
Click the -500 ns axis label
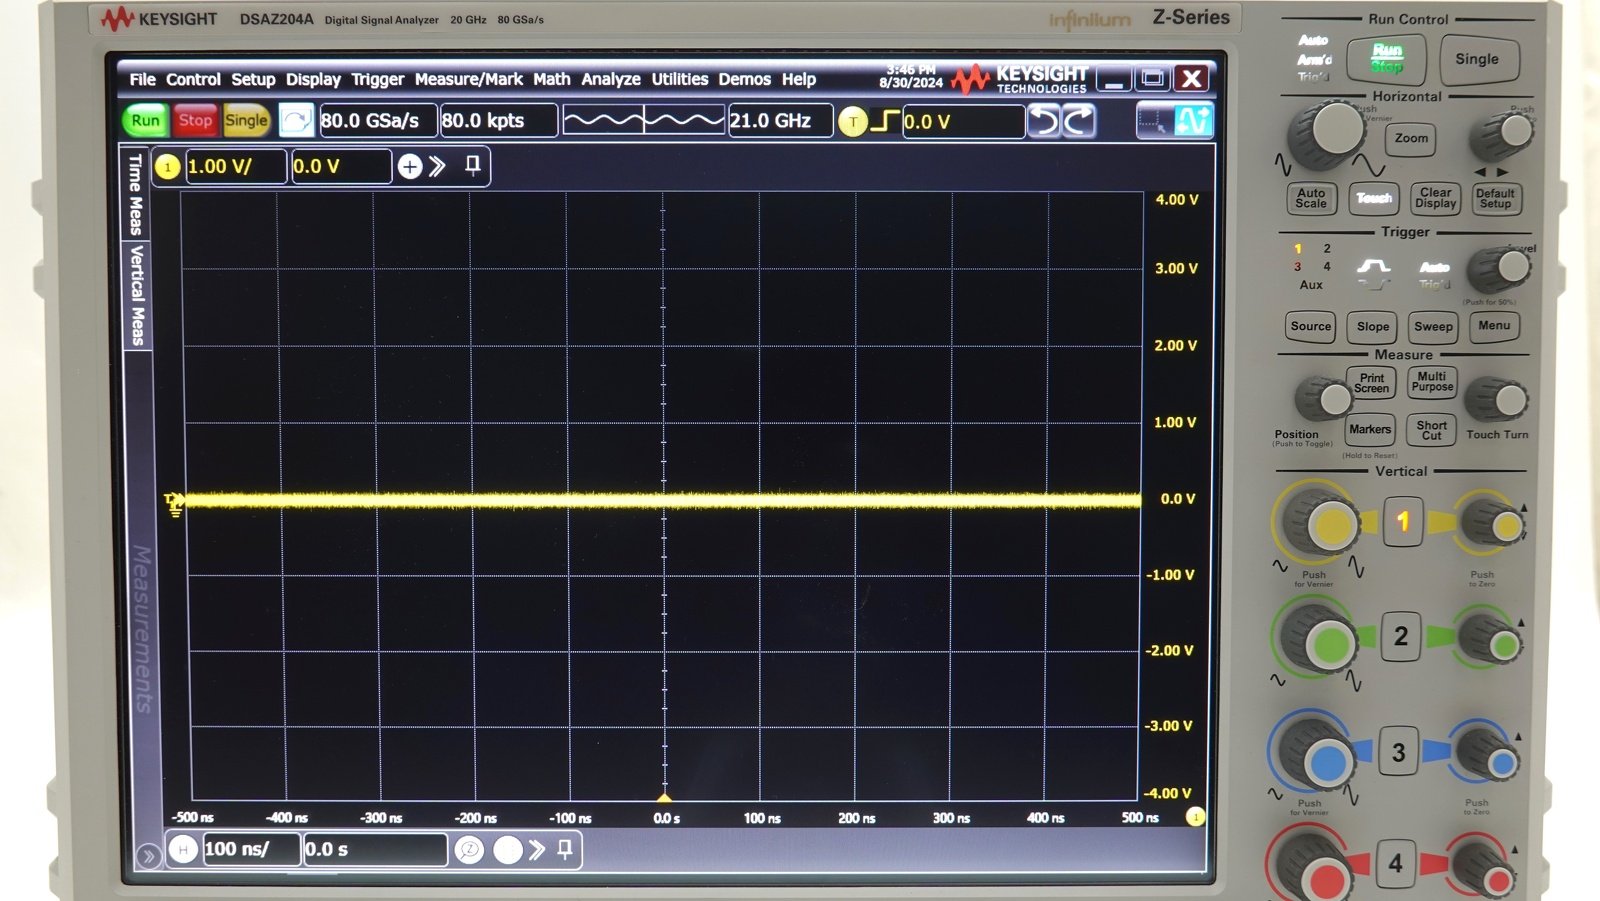pyautogui.click(x=193, y=817)
